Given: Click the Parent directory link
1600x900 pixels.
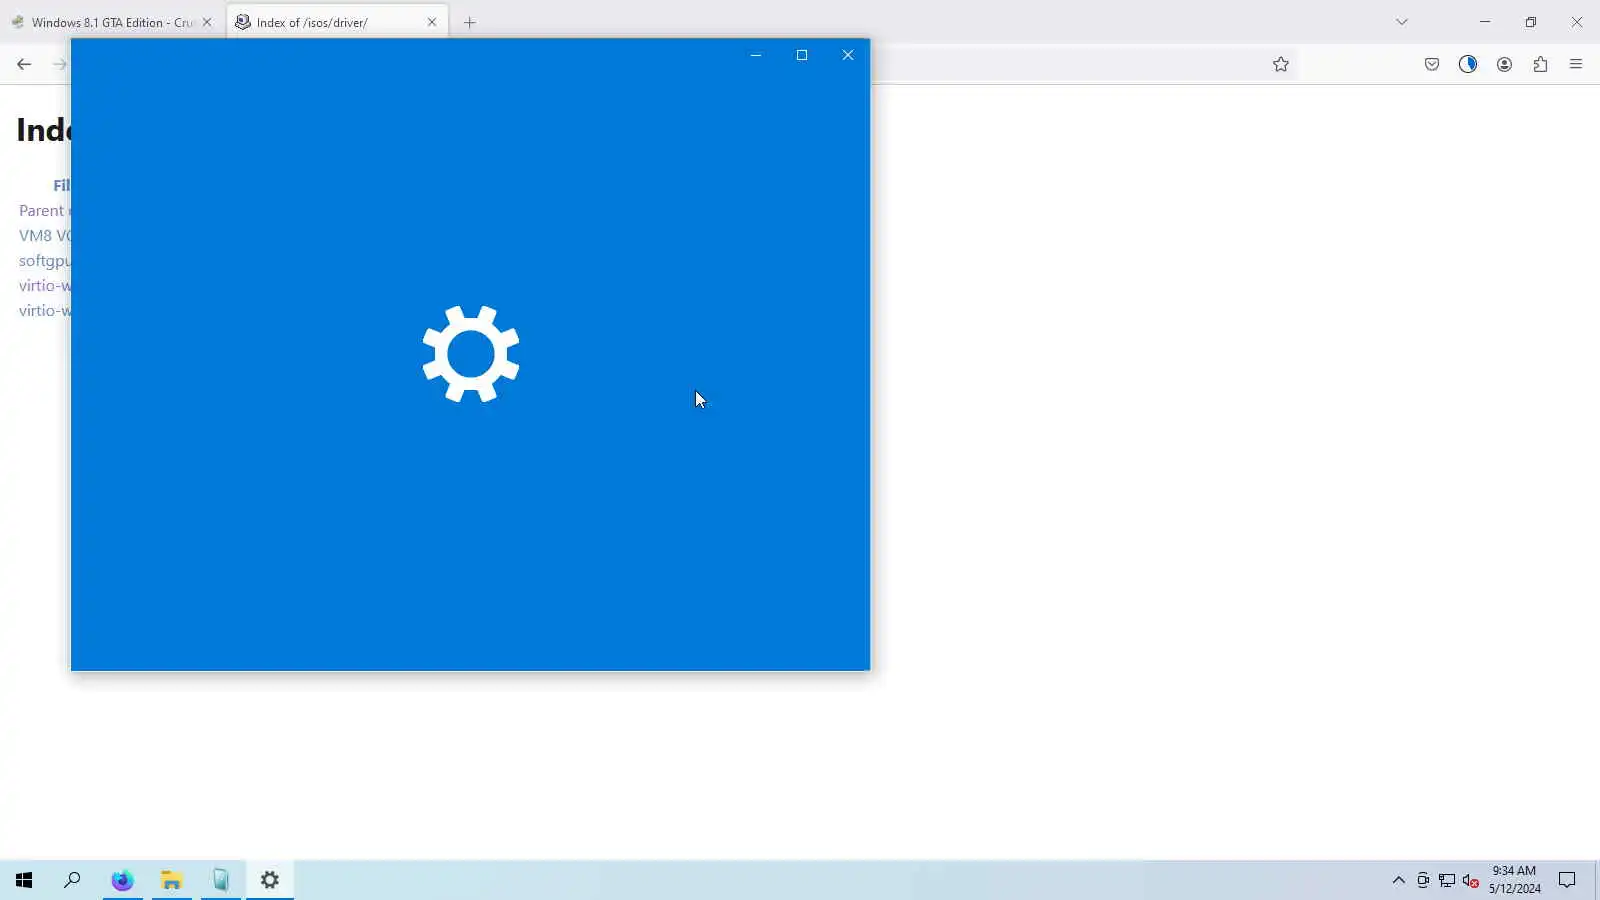Looking at the screenshot, I should 44,211.
